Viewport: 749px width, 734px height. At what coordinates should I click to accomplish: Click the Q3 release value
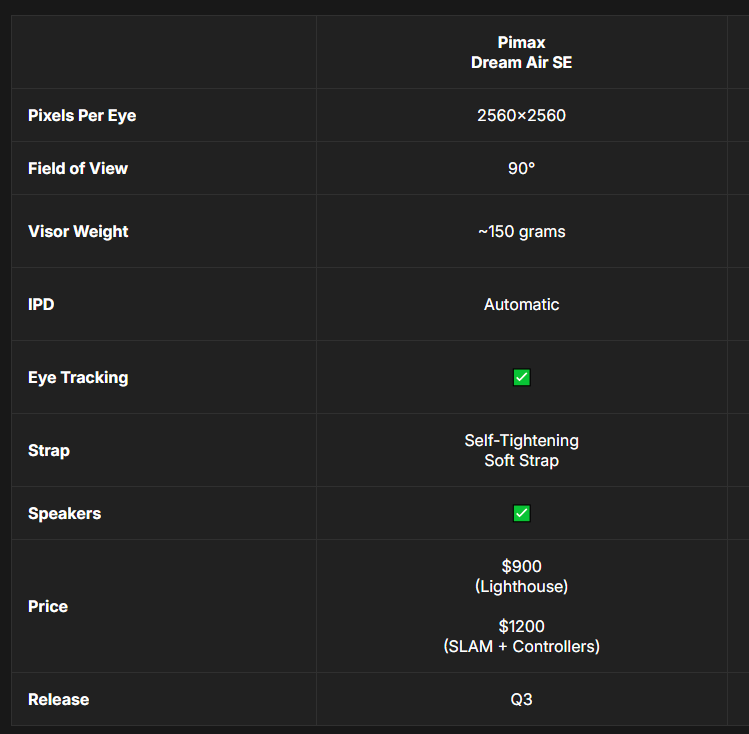(x=521, y=700)
